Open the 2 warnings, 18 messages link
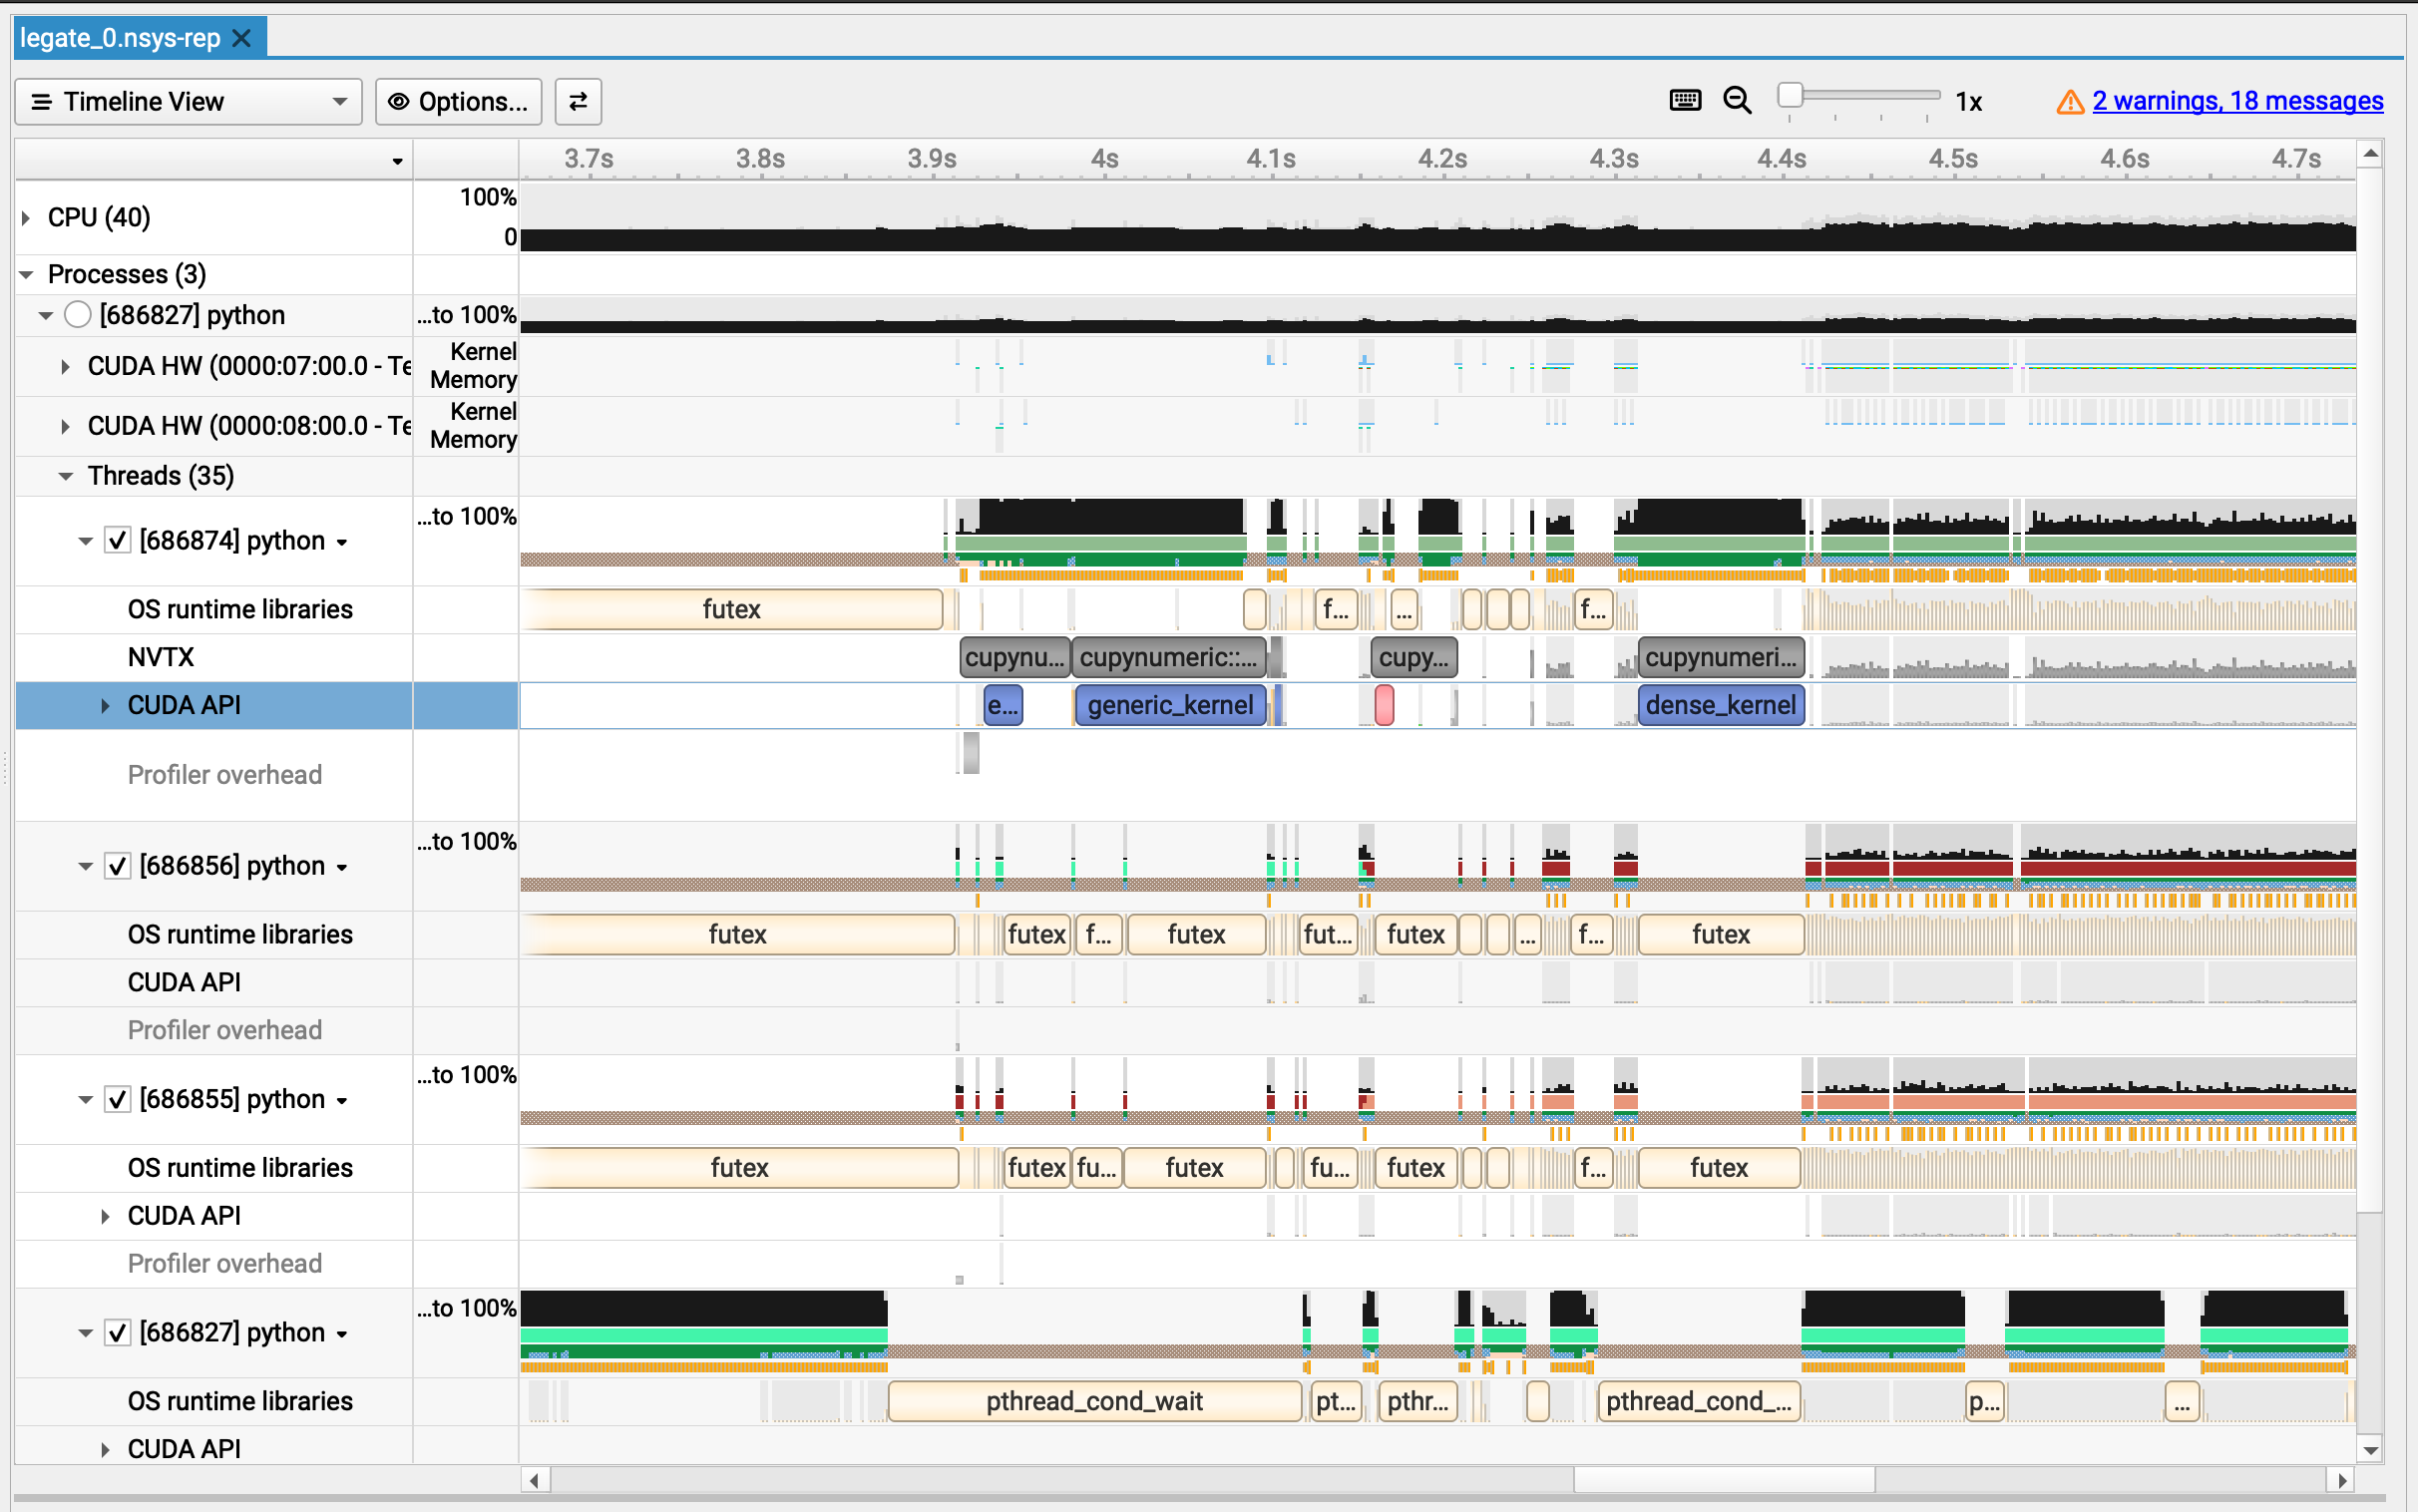This screenshot has height=1512, width=2418. click(2237, 101)
